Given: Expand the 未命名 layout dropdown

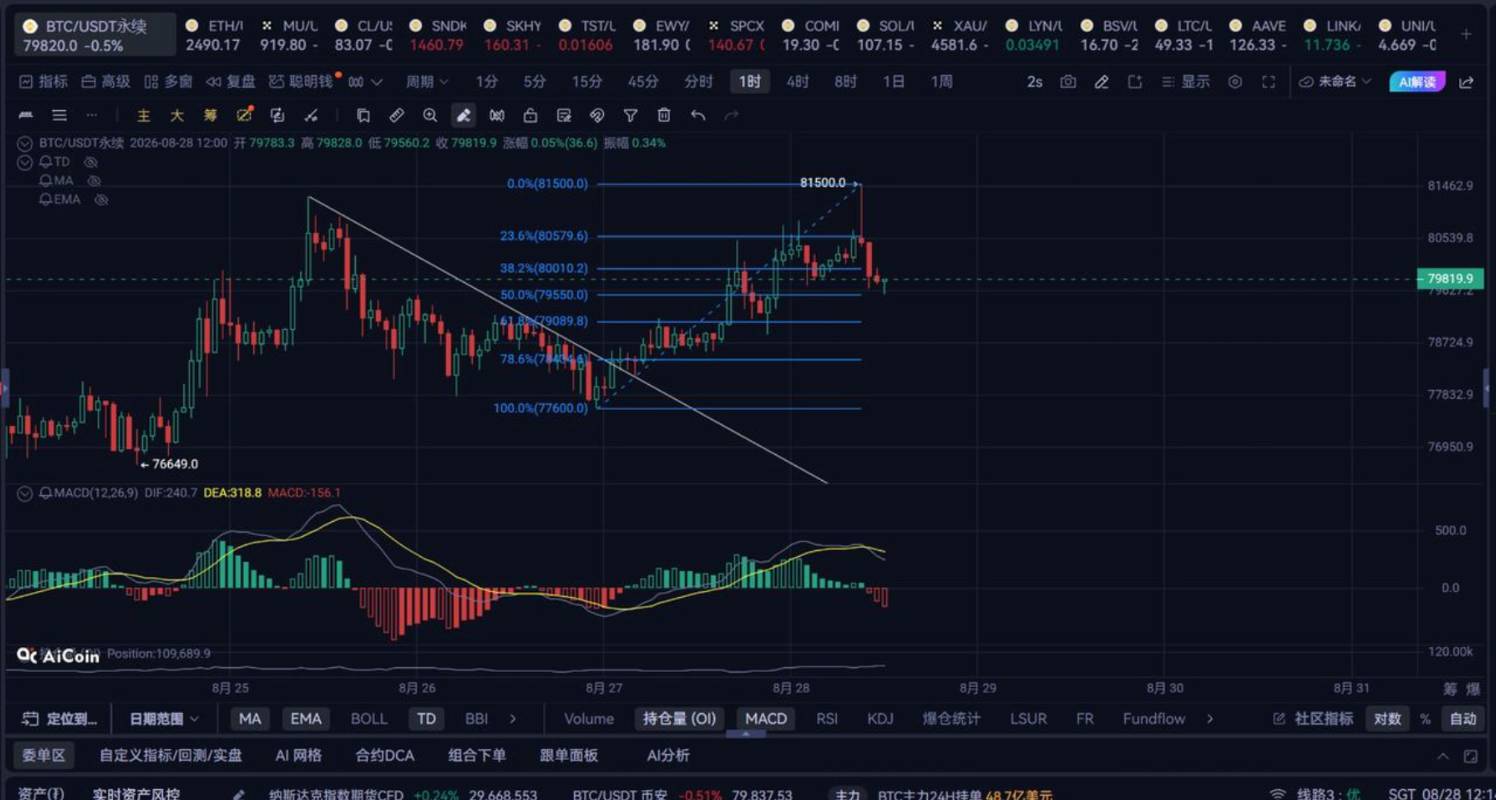Looking at the screenshot, I should (x=1336, y=82).
